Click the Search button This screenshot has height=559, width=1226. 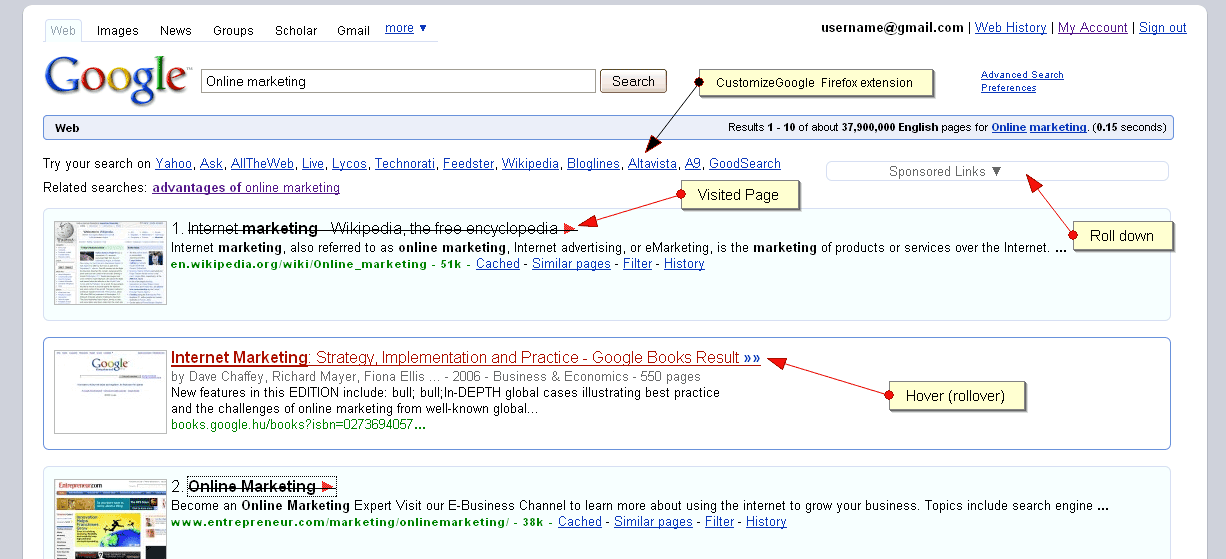633,81
